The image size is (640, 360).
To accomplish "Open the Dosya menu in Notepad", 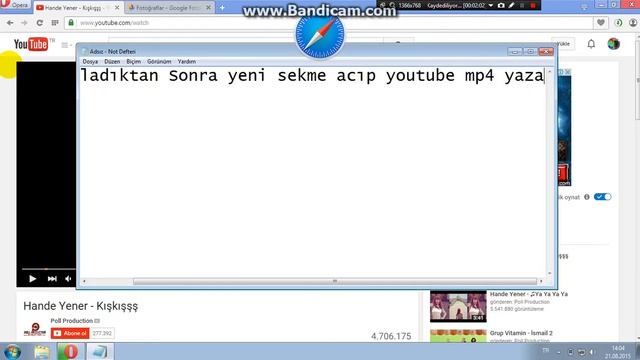I will click(90, 62).
